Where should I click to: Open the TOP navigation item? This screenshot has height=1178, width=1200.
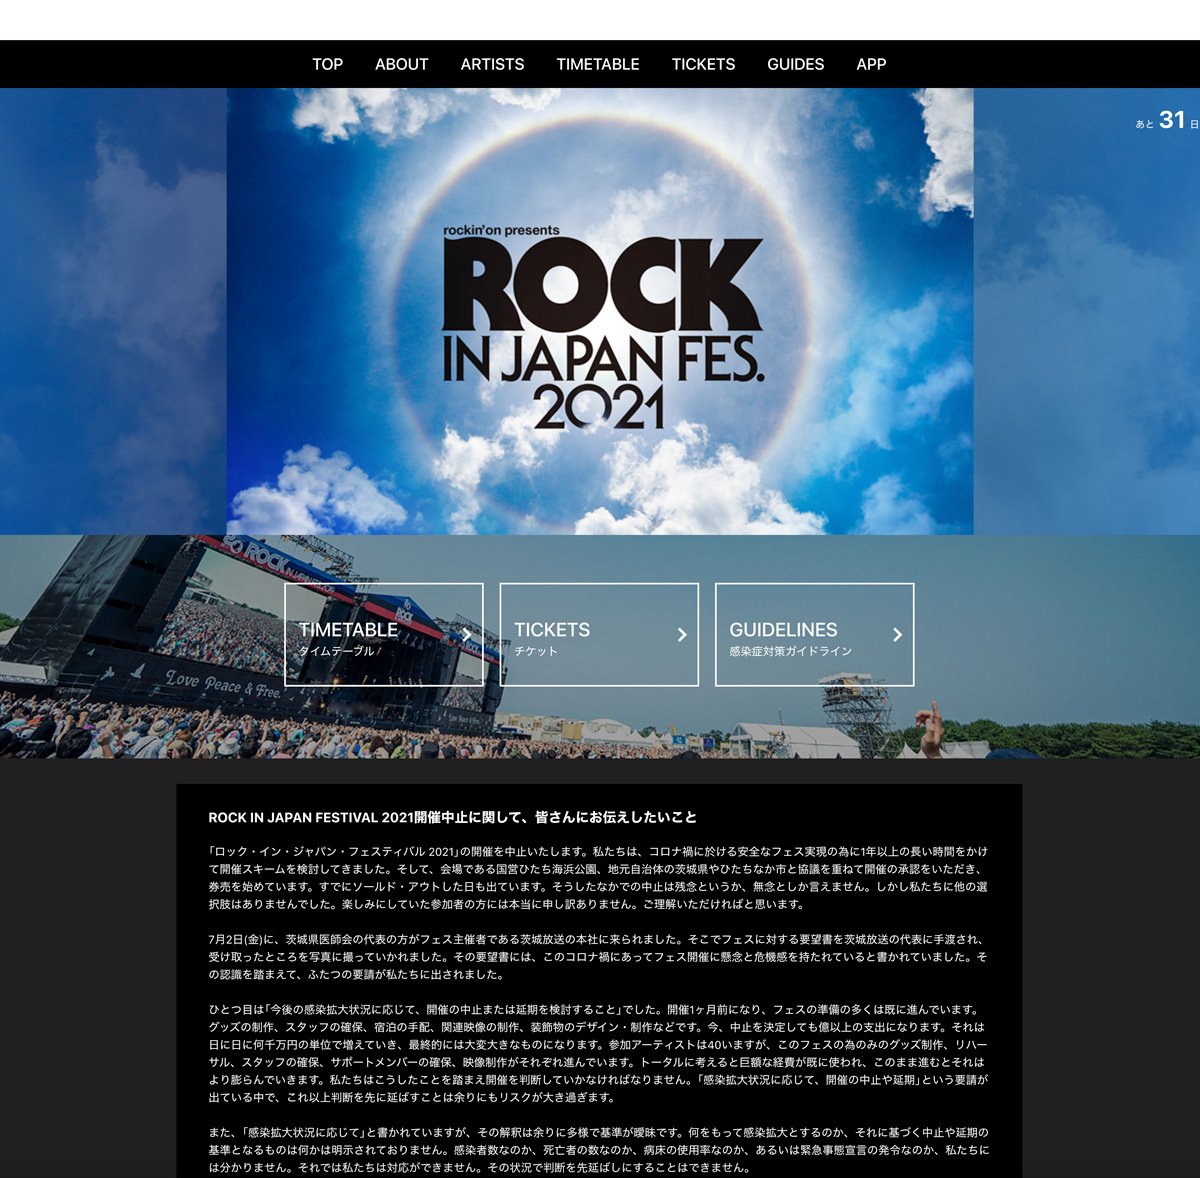[x=327, y=64]
